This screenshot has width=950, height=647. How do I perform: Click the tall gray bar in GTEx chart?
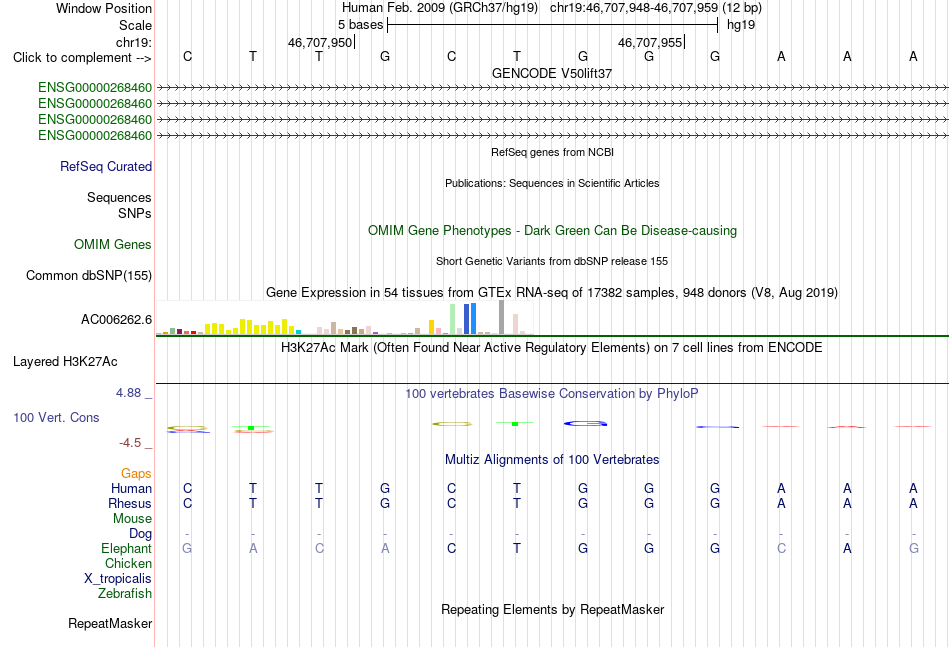pos(501,317)
